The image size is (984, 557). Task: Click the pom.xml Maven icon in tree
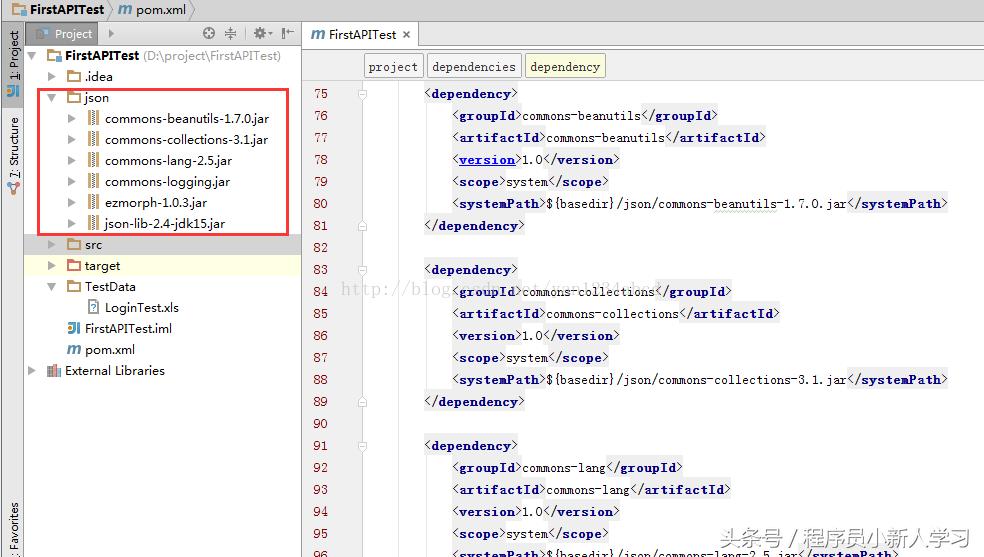coord(74,350)
